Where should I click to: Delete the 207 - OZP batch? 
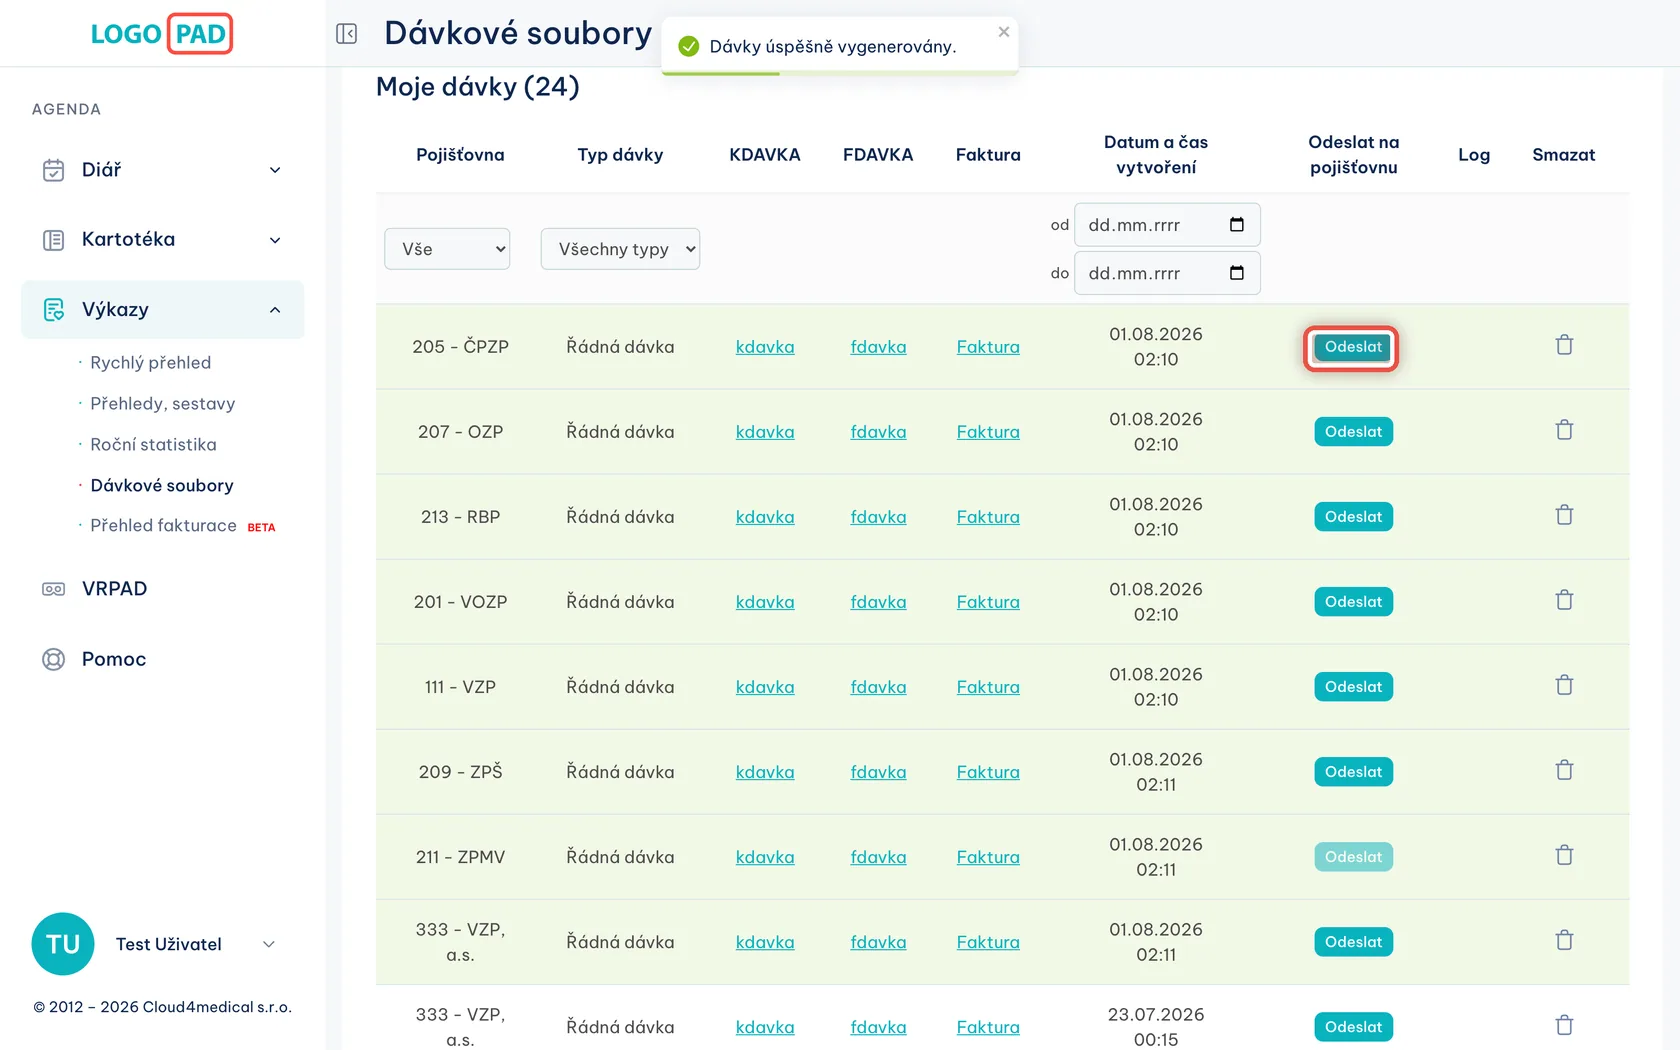coord(1565,430)
